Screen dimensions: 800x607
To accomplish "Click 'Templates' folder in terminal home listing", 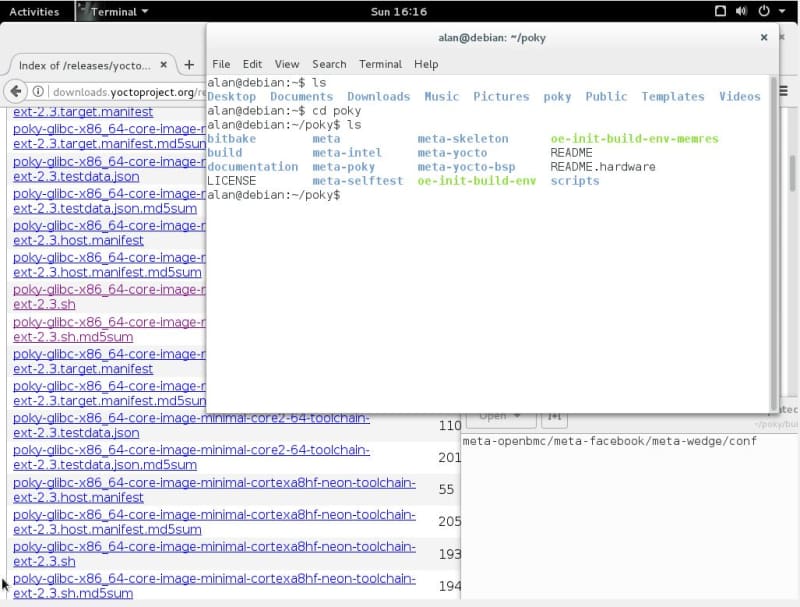I will tap(672, 96).
